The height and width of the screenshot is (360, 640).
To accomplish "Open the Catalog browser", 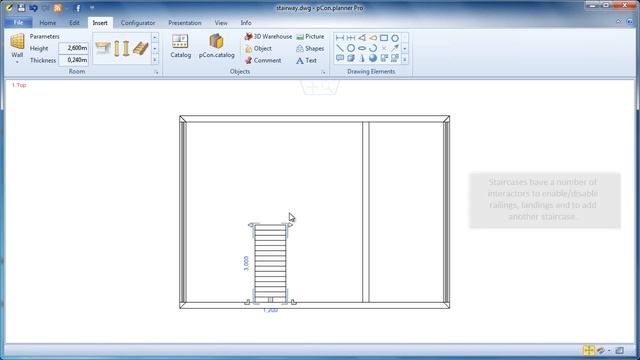I will point(180,46).
